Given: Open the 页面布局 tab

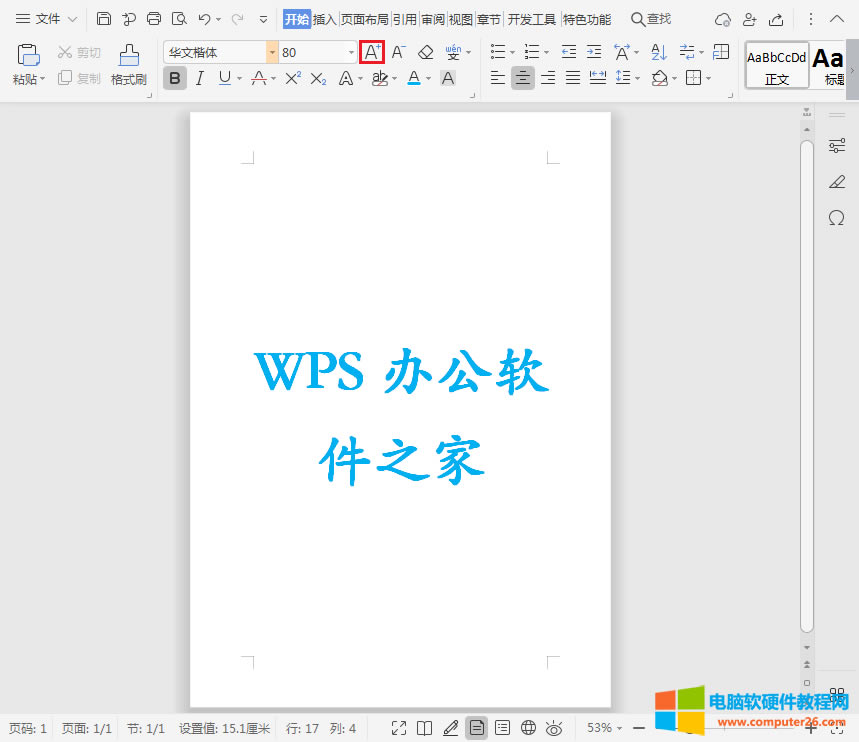Looking at the screenshot, I should [364, 19].
